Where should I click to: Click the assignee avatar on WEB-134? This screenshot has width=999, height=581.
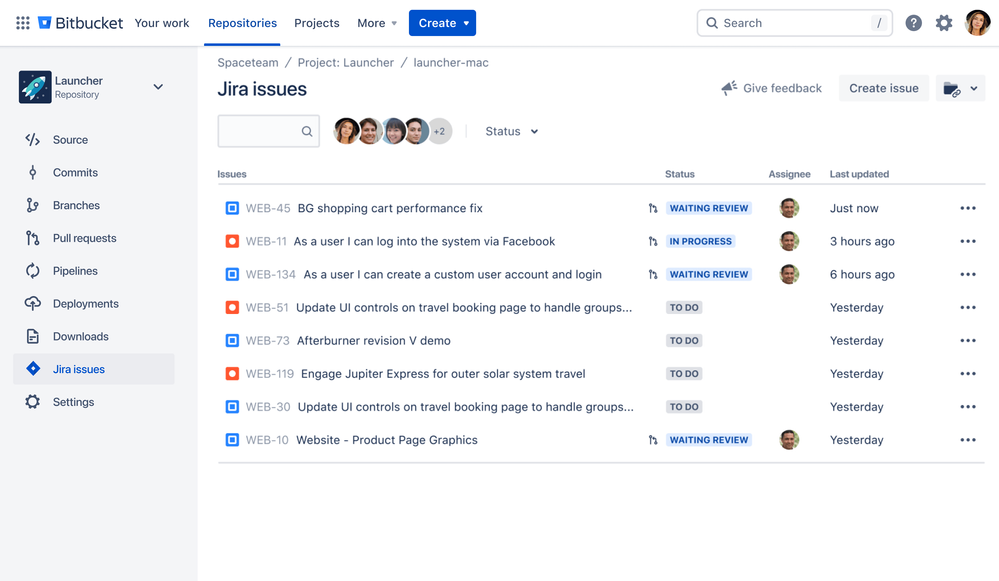click(789, 274)
